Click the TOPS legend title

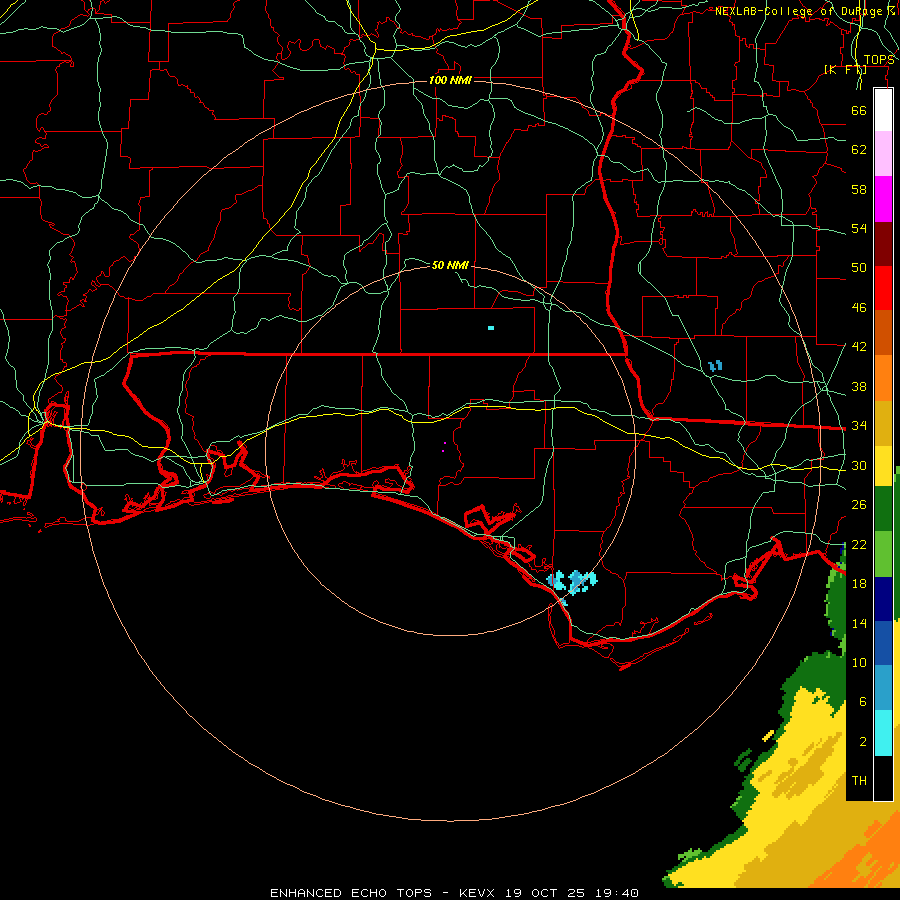click(x=879, y=60)
